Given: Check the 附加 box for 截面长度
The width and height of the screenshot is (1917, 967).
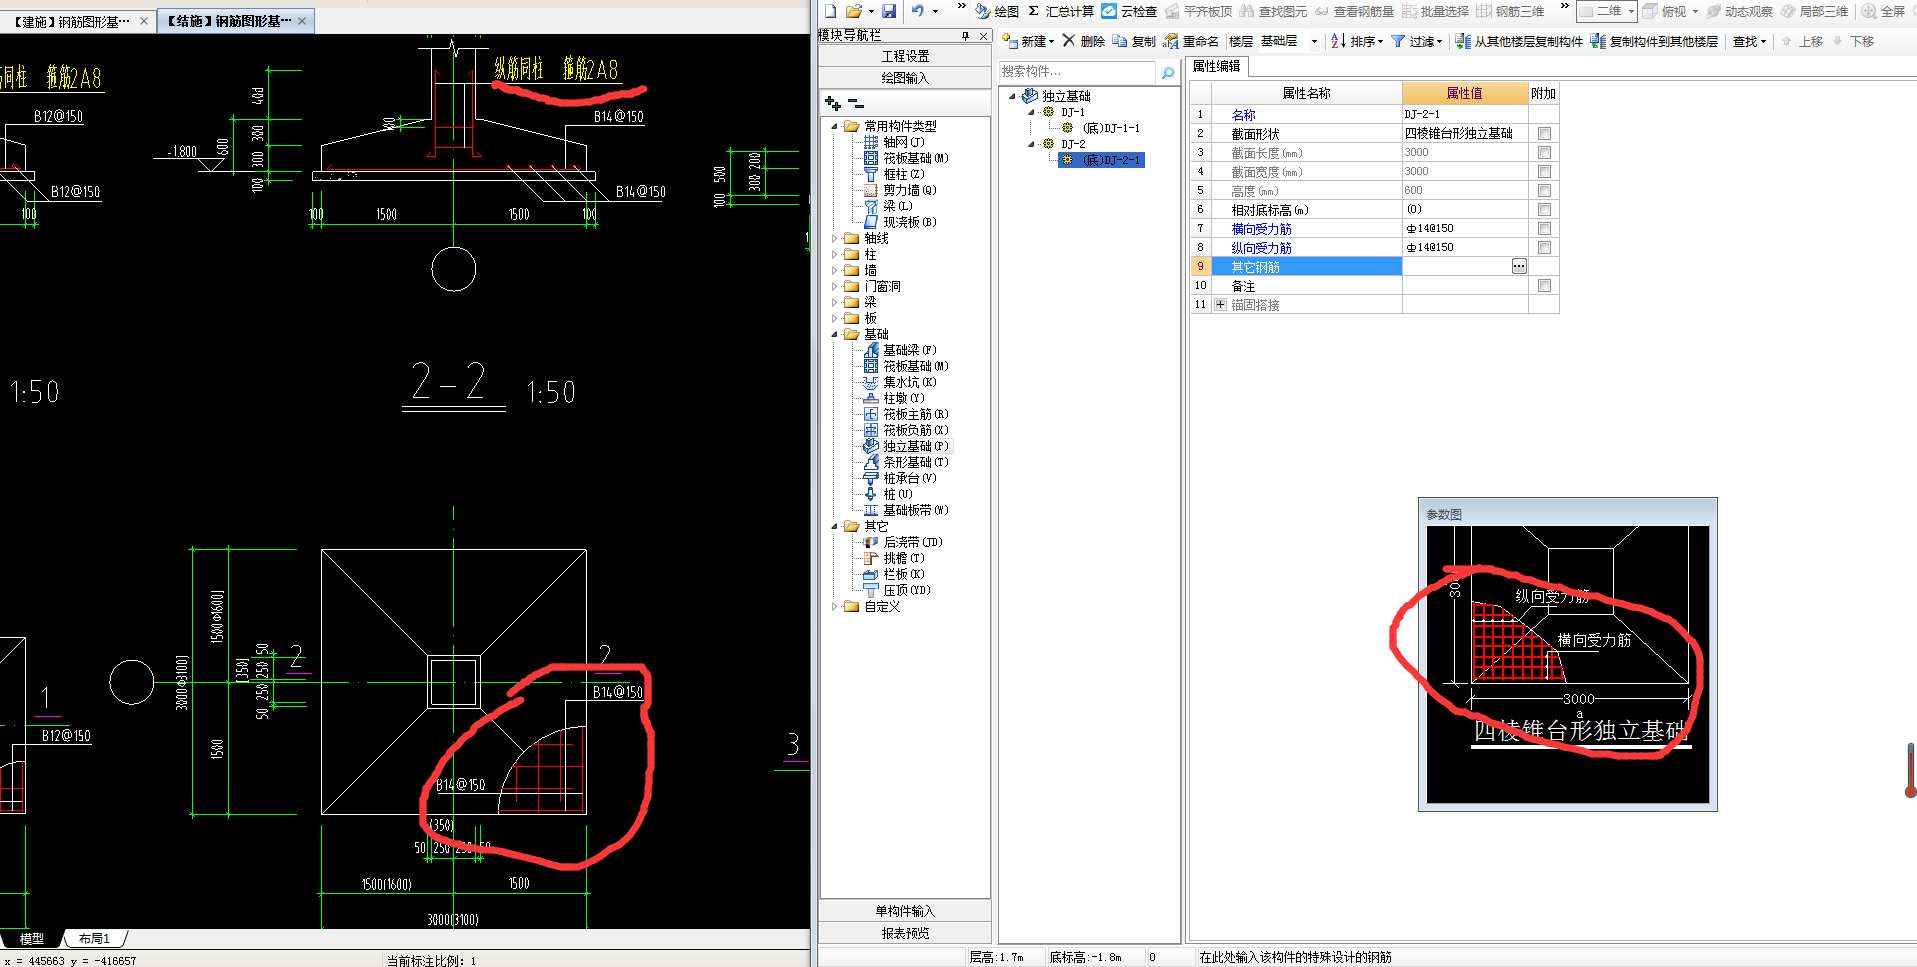Looking at the screenshot, I should [1544, 152].
